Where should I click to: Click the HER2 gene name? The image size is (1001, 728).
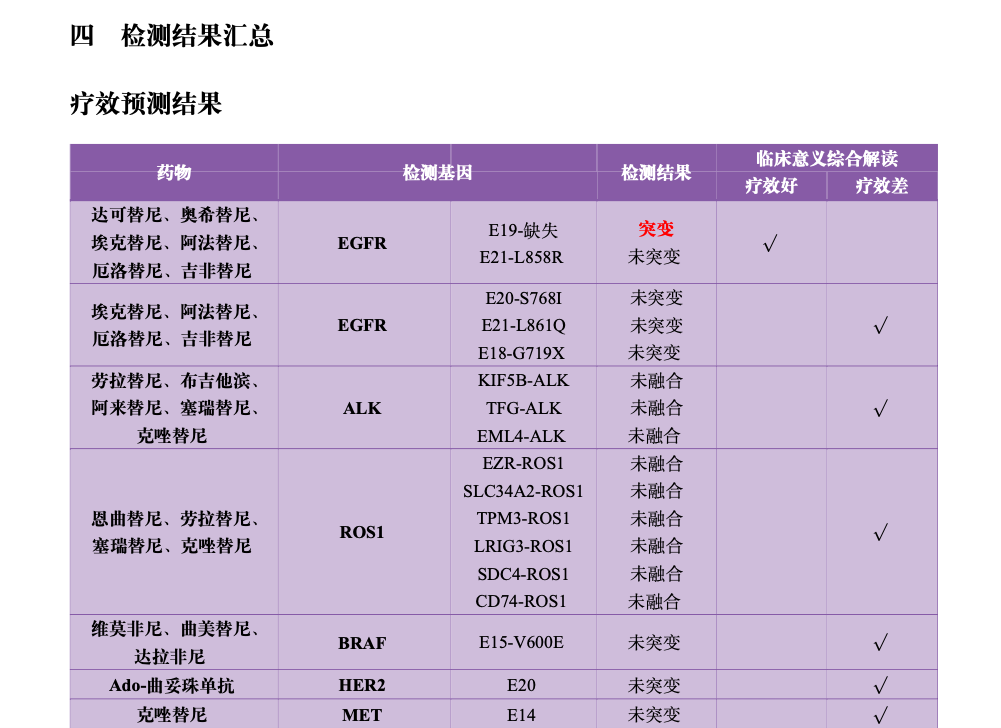362,686
